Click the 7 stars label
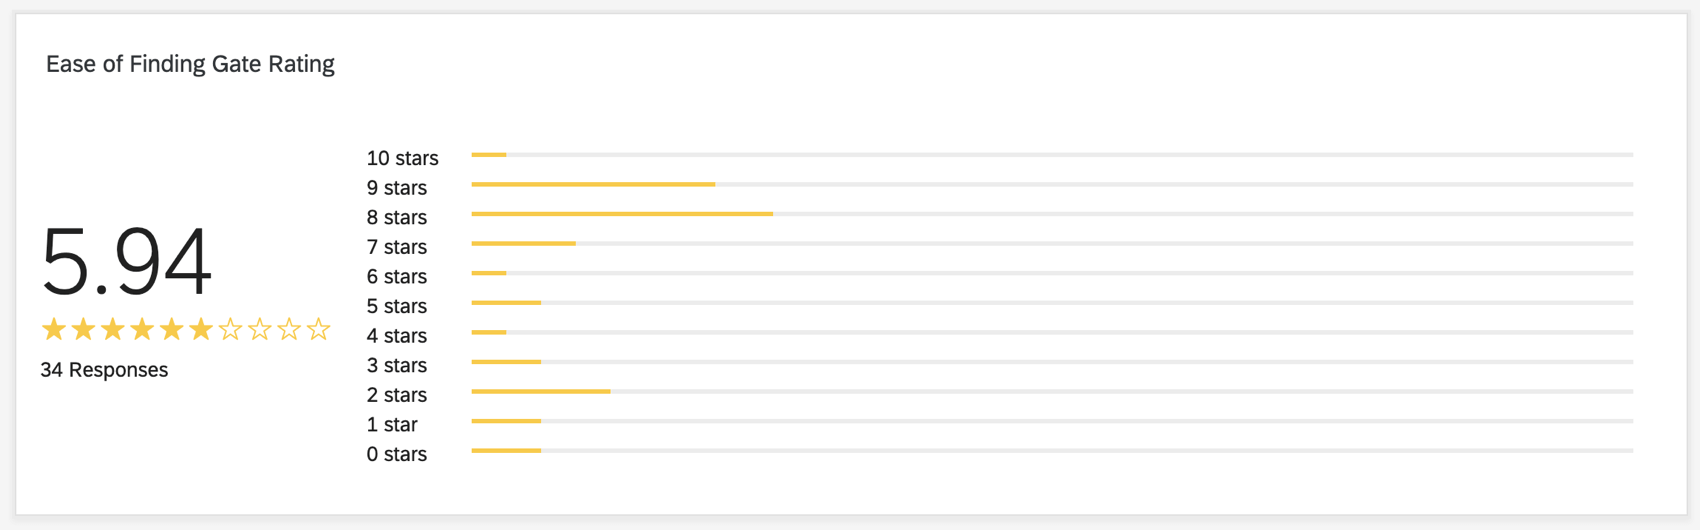 point(397,247)
